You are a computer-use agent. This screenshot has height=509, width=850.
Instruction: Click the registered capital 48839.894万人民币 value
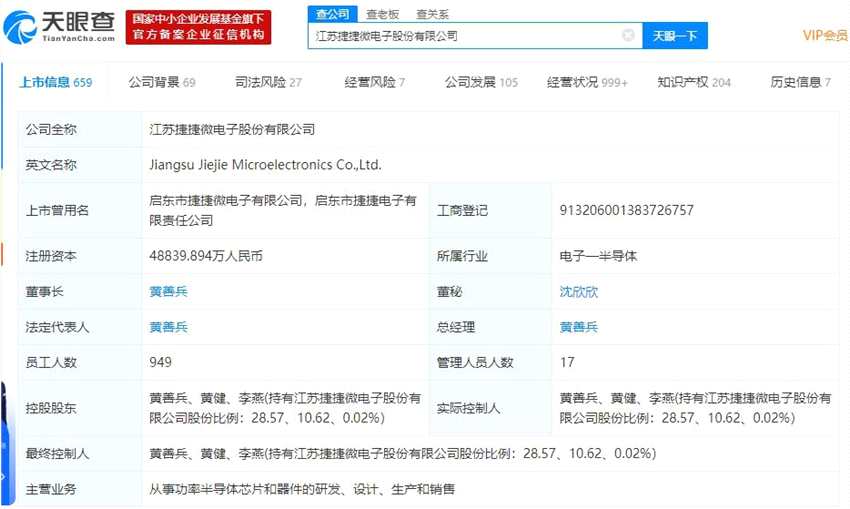coord(206,256)
